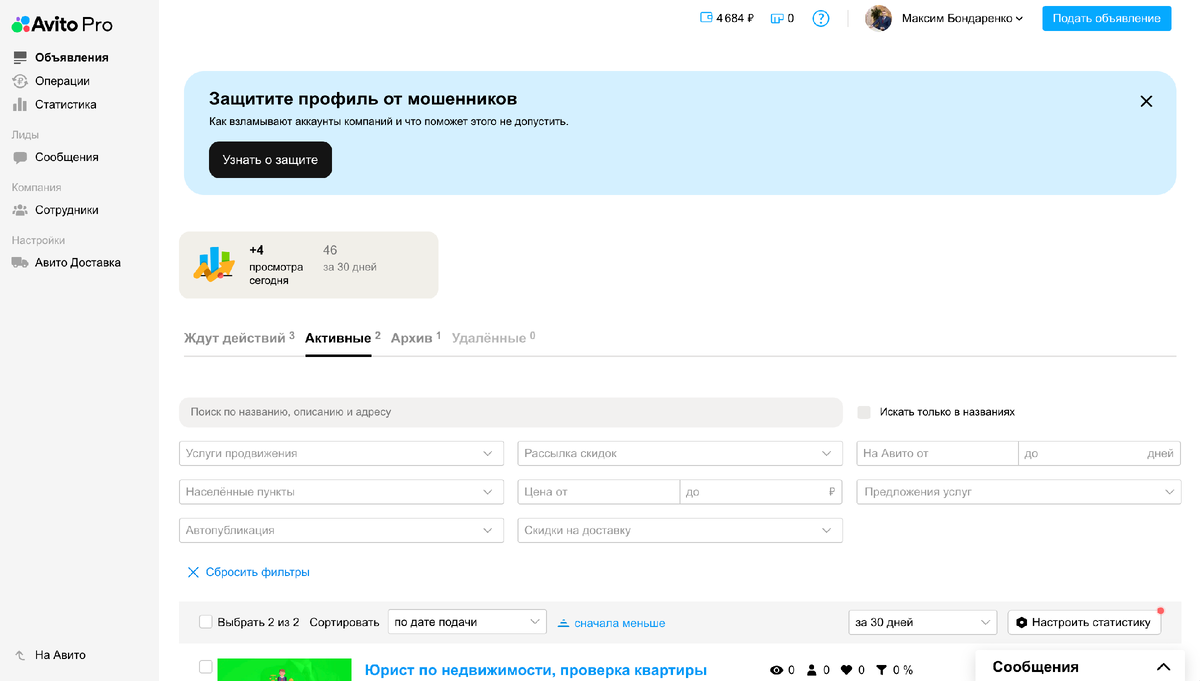Open the Предложения услуг dropdown
The height and width of the screenshot is (681, 1200).
pos(1019,492)
